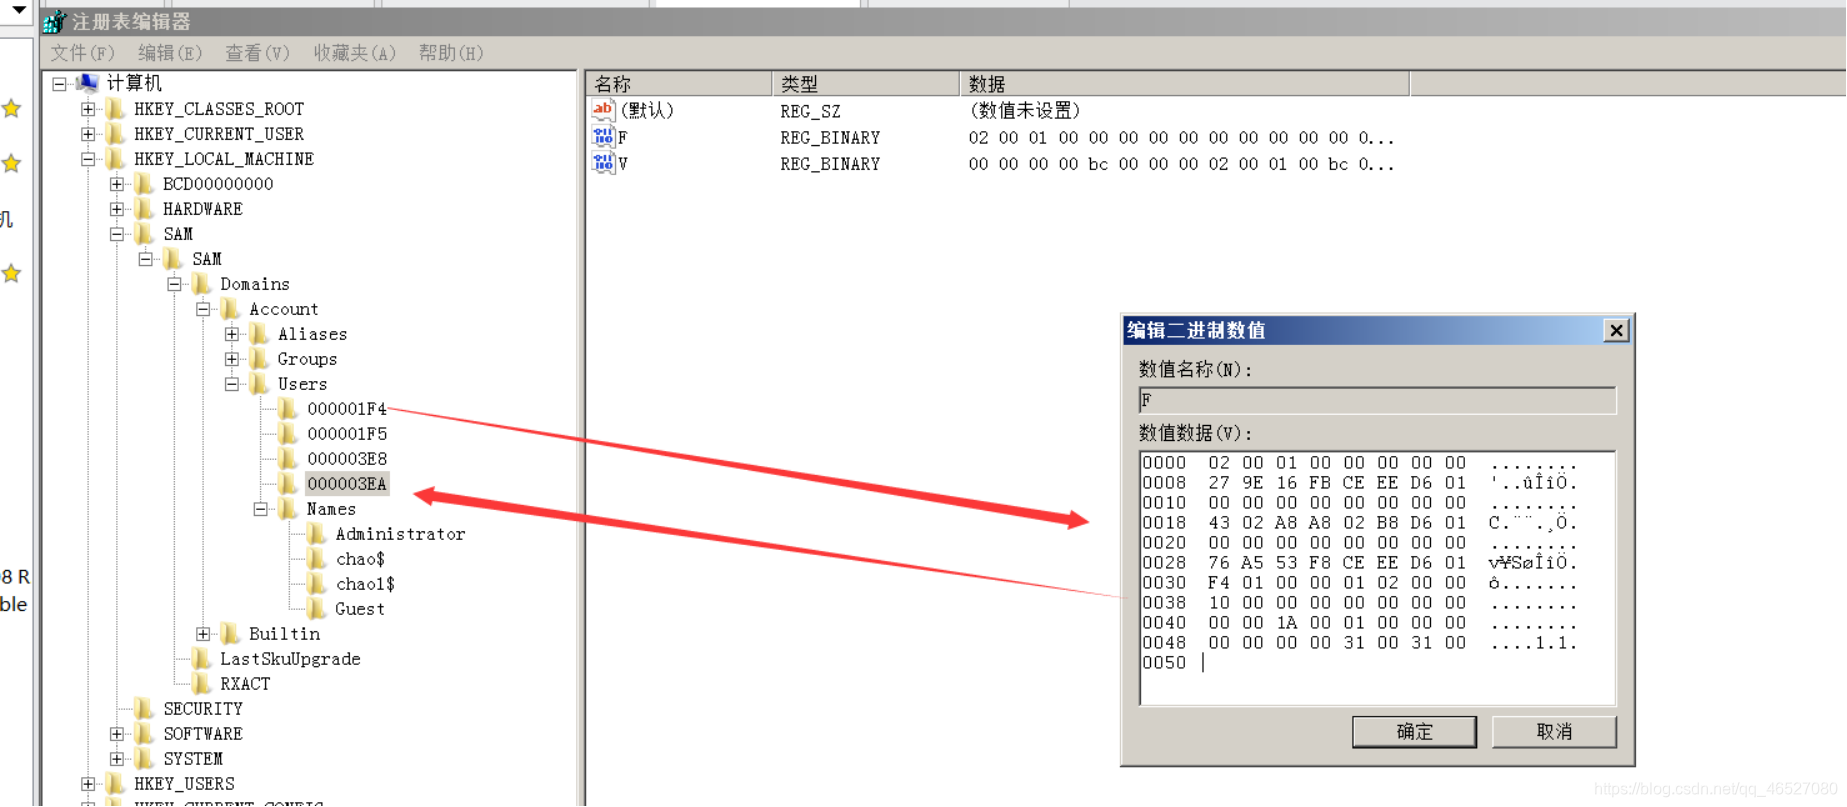Click the 数据 column header
1847x807 pixels.
[x=1185, y=84]
